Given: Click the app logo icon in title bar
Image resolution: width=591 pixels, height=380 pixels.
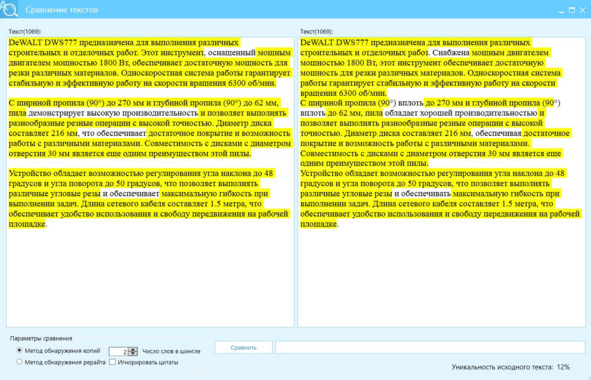Looking at the screenshot, I should tap(9, 9).
